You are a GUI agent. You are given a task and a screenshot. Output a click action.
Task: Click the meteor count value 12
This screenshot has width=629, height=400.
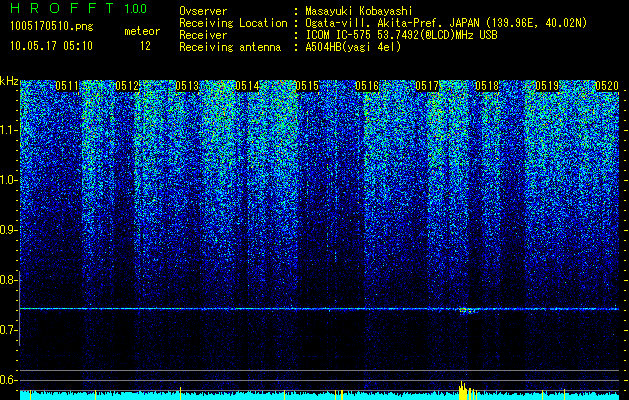coord(145,46)
